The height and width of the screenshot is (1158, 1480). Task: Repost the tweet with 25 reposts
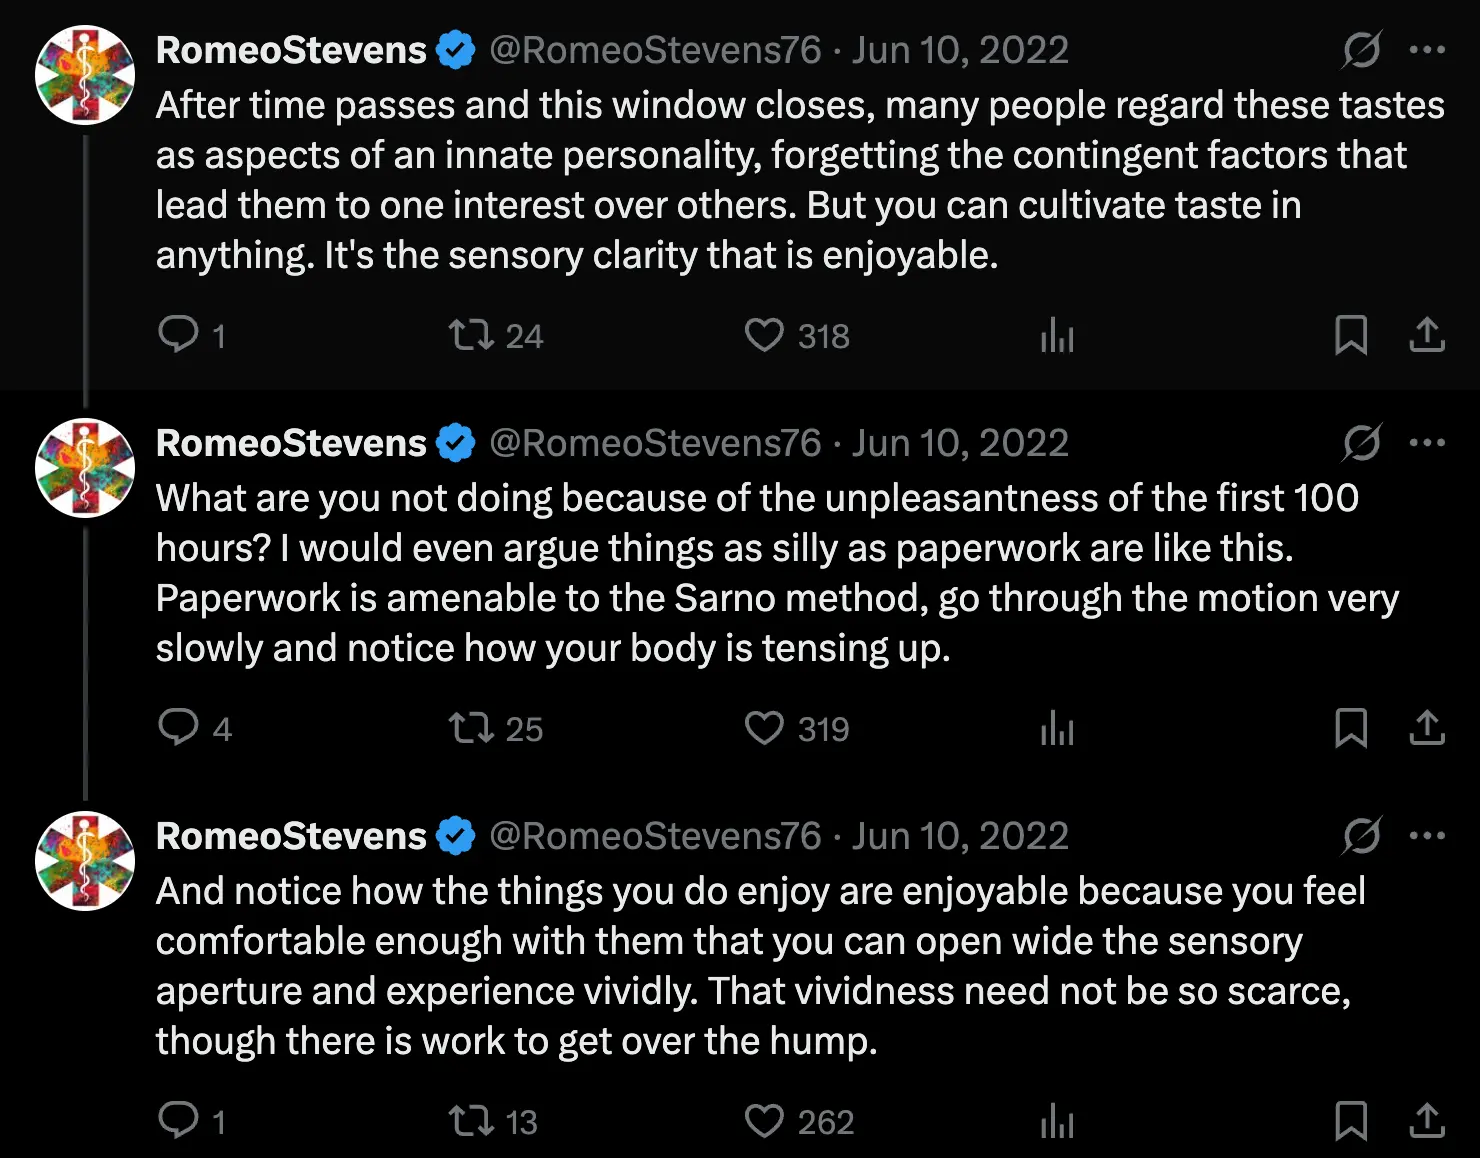[x=471, y=728]
